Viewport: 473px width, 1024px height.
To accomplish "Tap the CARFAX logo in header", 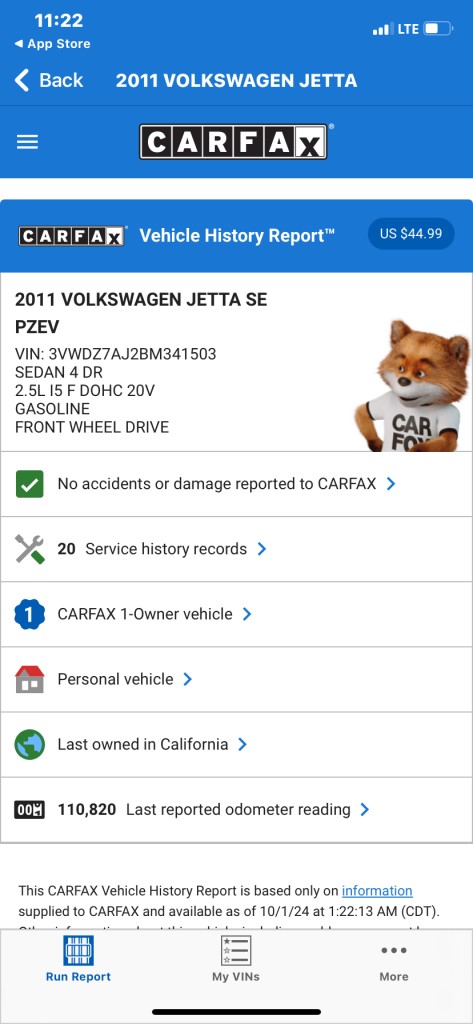I will tap(233, 142).
